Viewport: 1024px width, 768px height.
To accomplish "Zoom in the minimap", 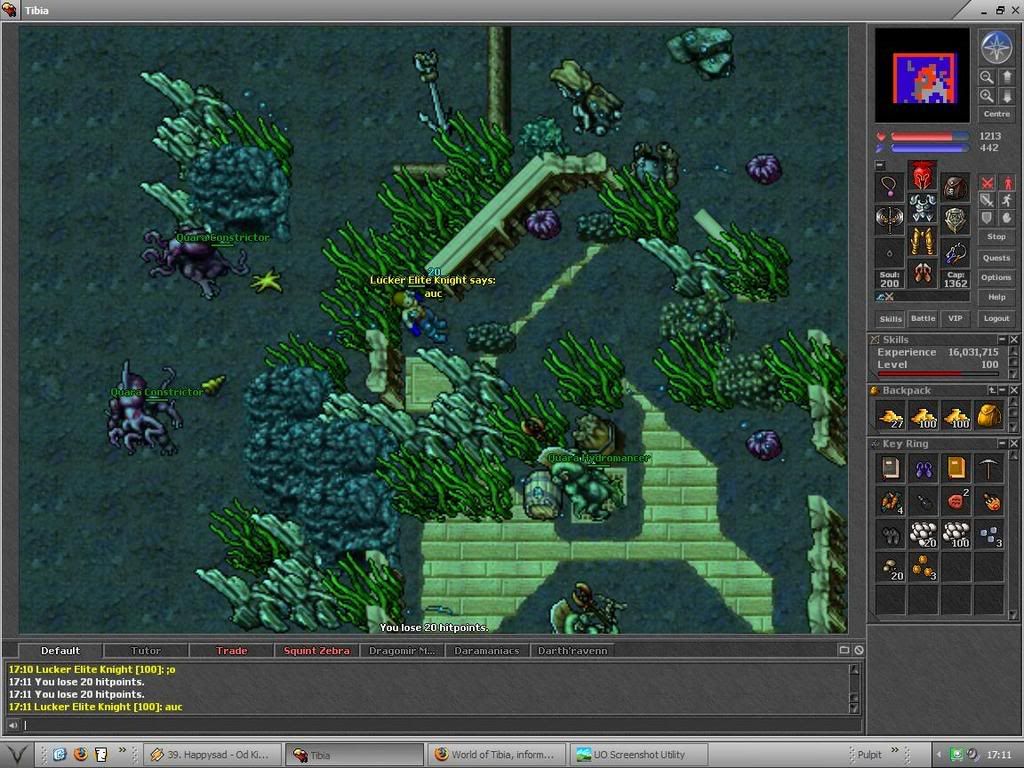I will (986, 96).
